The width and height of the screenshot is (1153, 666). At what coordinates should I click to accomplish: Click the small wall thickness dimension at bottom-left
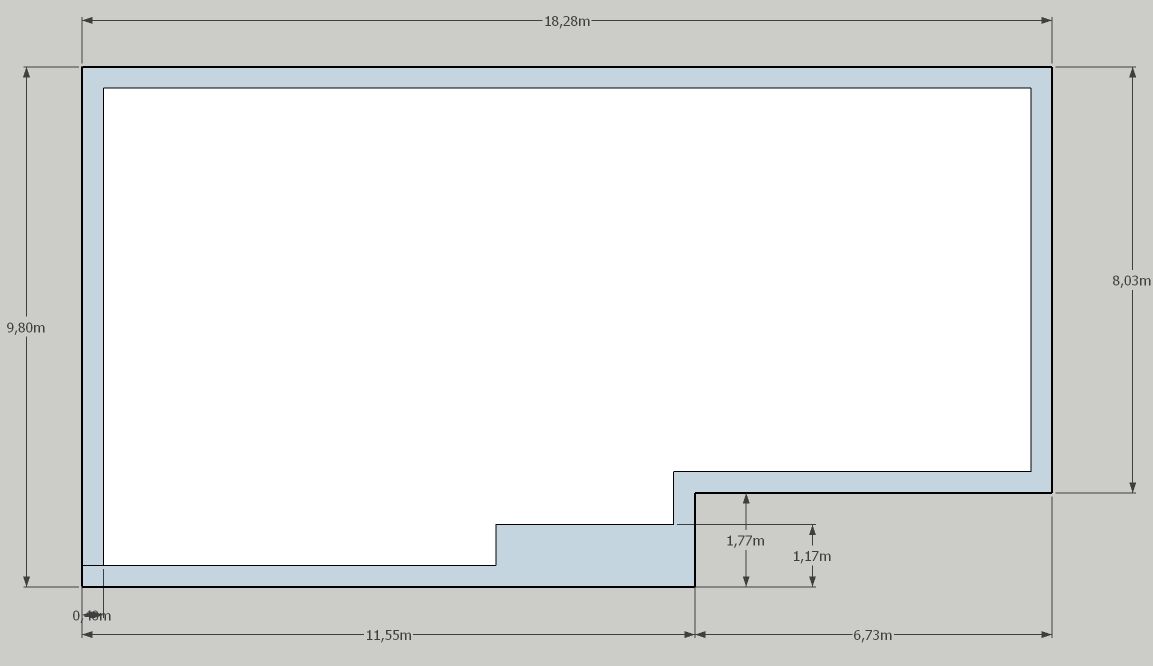tap(92, 616)
